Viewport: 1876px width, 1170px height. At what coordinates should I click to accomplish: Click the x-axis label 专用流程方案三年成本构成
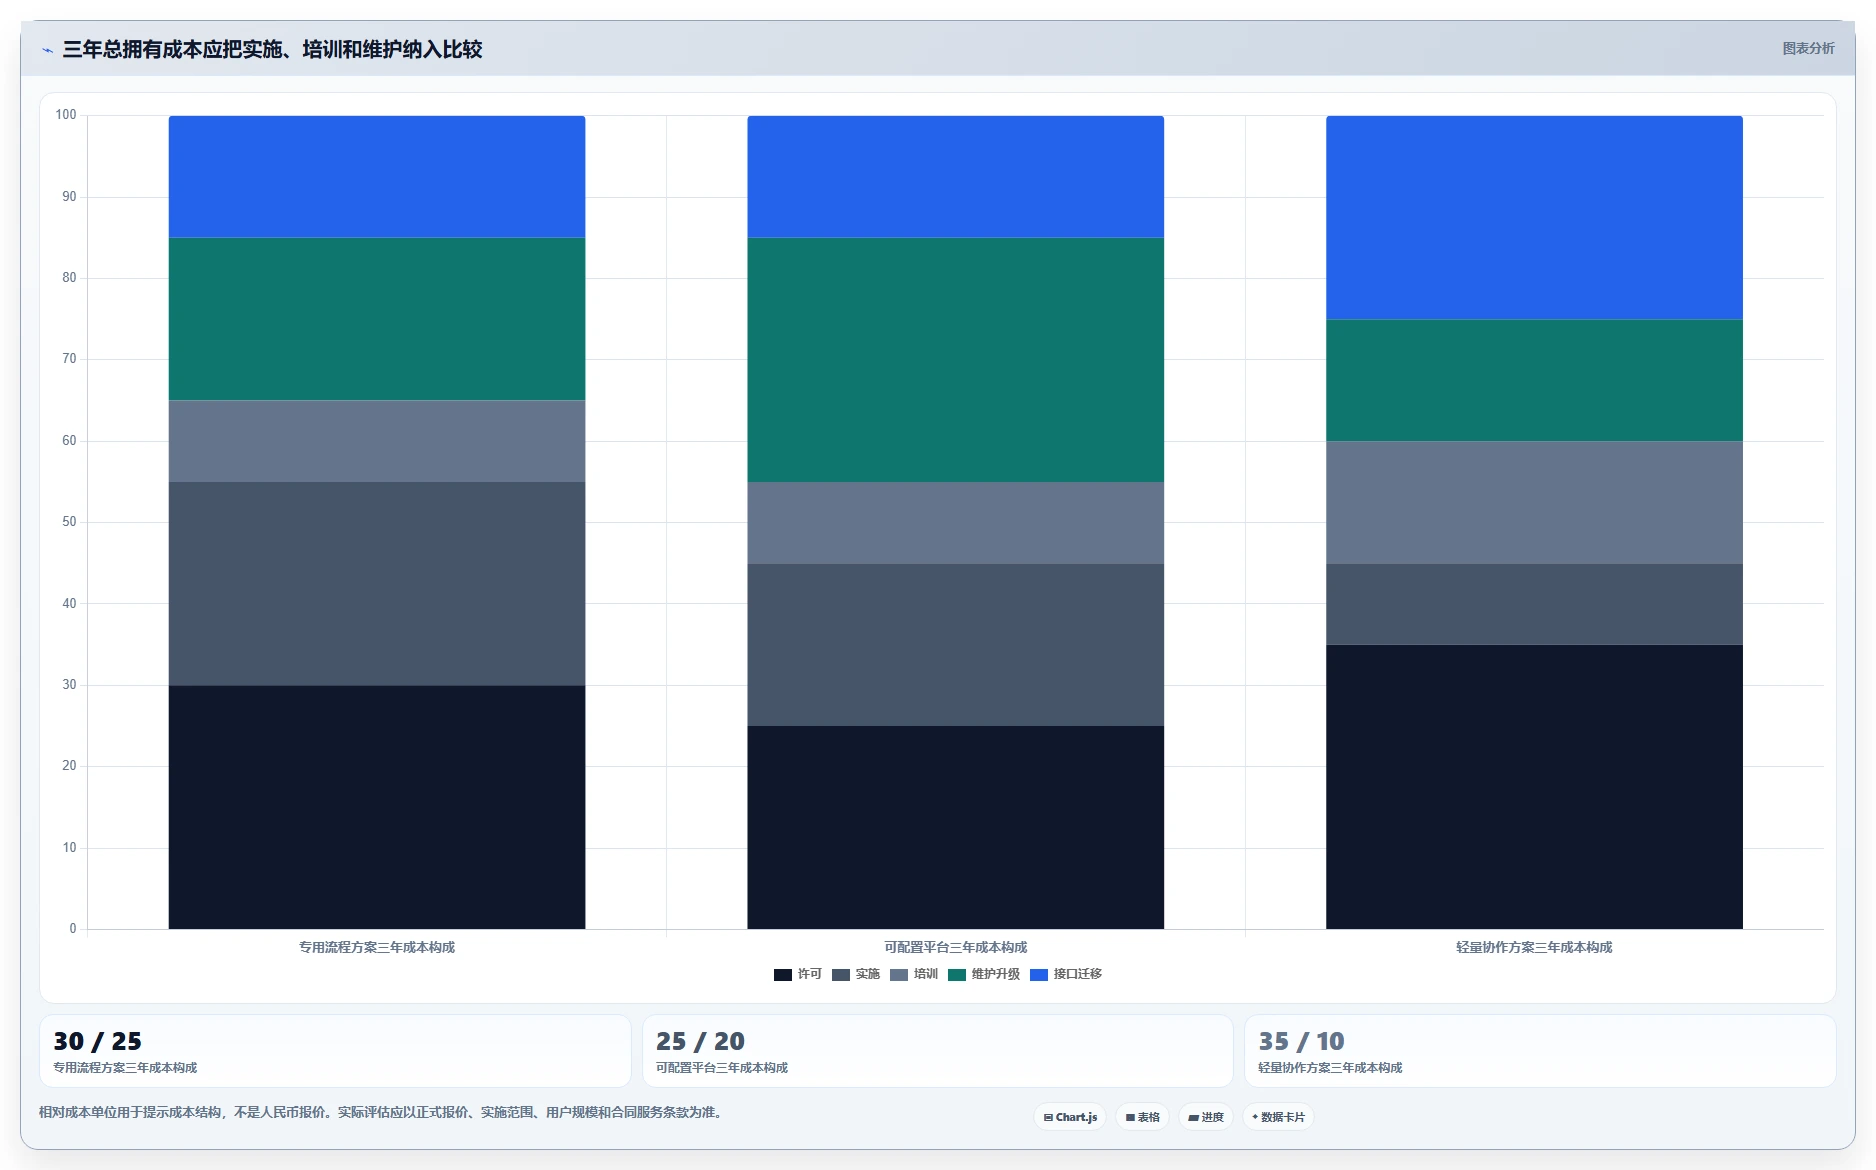tap(377, 947)
